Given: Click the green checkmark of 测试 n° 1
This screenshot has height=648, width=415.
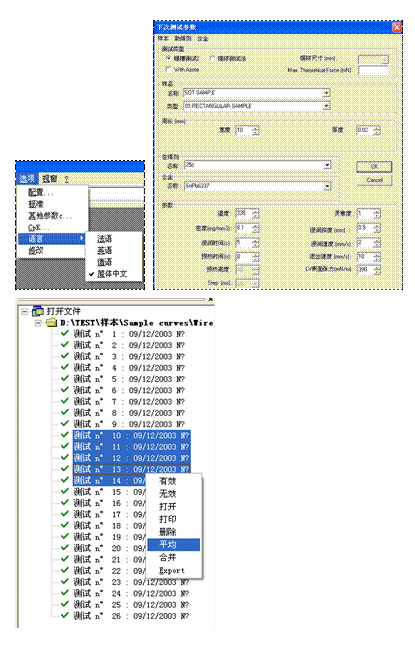Looking at the screenshot, I should (x=64, y=333).
